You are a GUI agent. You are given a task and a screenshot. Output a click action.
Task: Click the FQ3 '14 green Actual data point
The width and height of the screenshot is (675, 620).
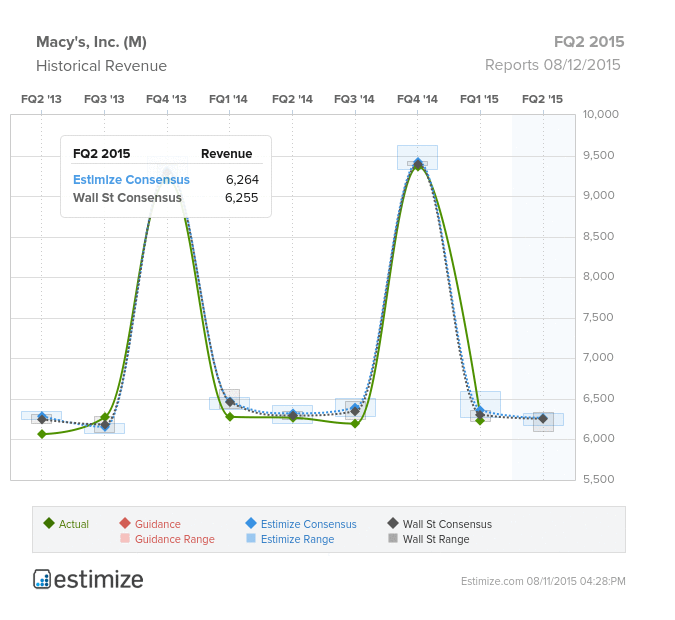click(355, 424)
